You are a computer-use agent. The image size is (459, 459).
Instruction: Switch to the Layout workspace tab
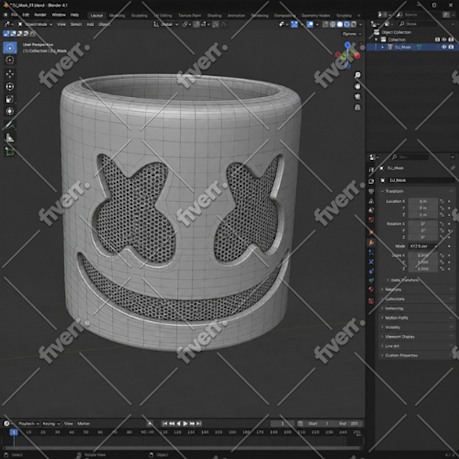click(x=97, y=15)
